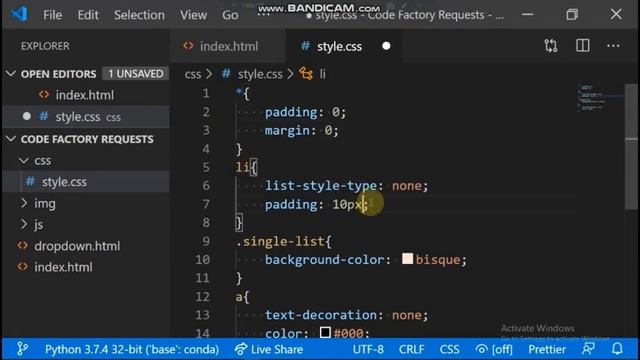Collapse the css folder
Screen dimensions: 640x360
(x=24, y=160)
